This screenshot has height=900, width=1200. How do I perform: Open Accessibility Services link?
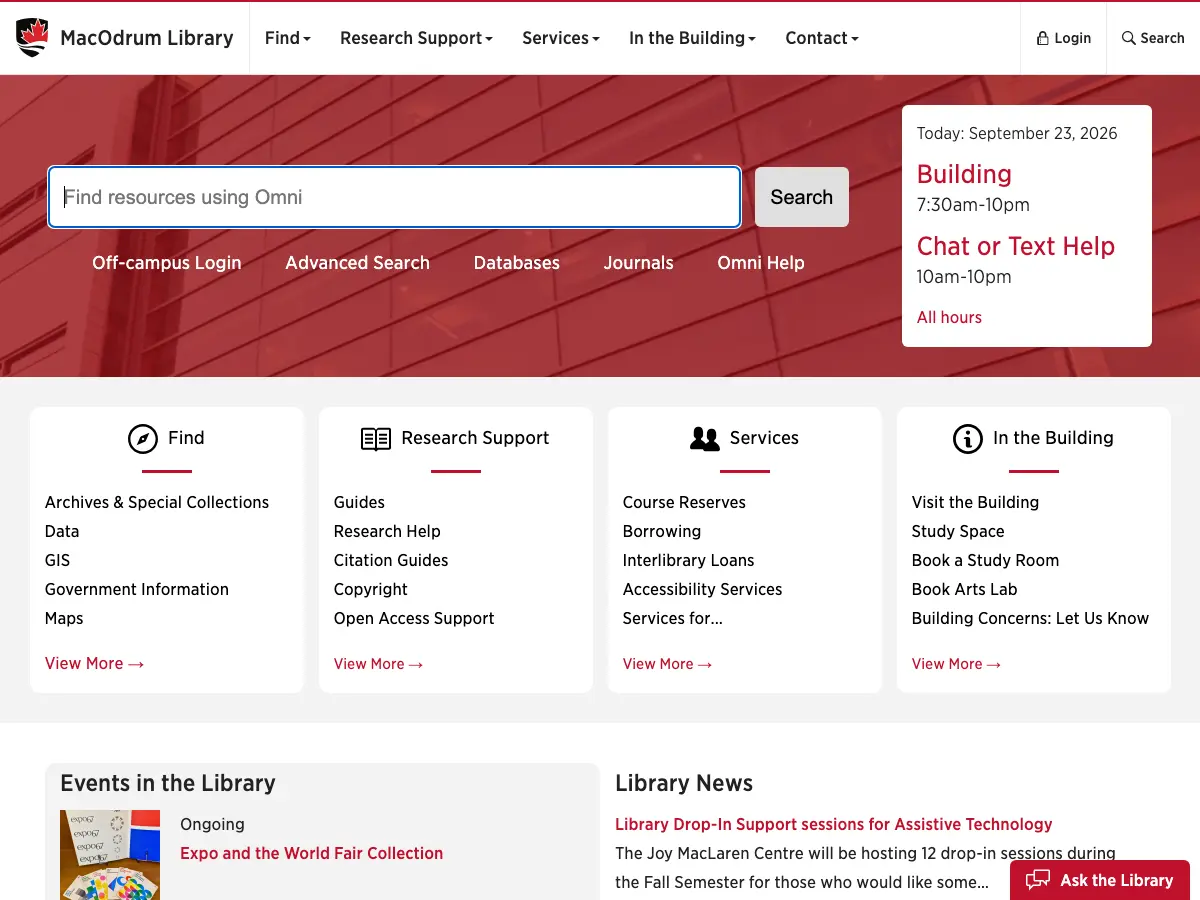click(x=703, y=589)
